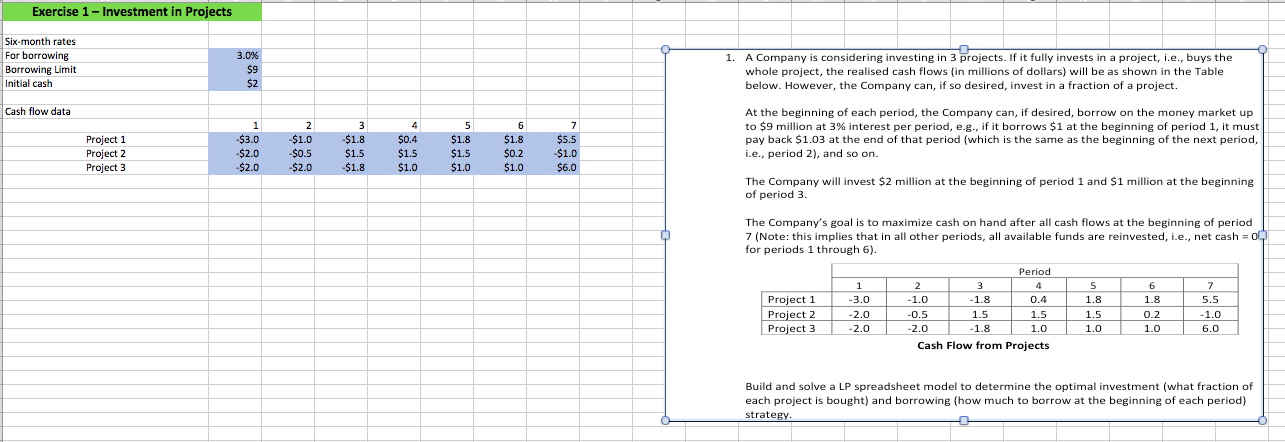
Task: Select Project 1 period 2 cell showing -$1.0
Action: [x=288, y=140]
